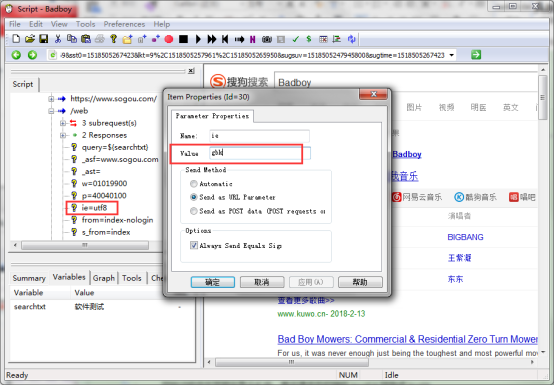Close the script pane with its x button
Viewport: 554px width, 386px height.
click(x=191, y=71)
